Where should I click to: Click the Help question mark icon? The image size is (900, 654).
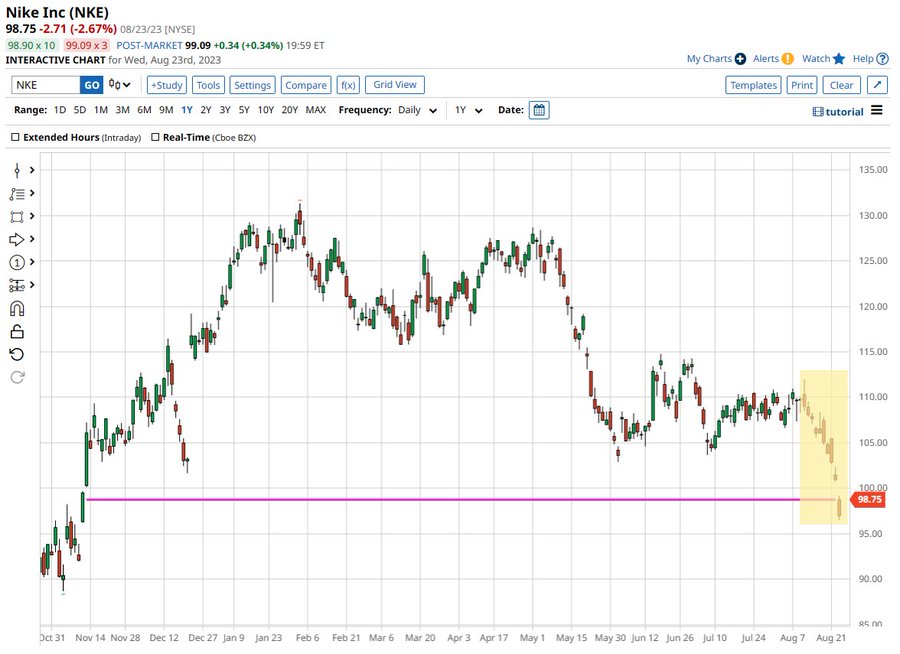pos(882,59)
